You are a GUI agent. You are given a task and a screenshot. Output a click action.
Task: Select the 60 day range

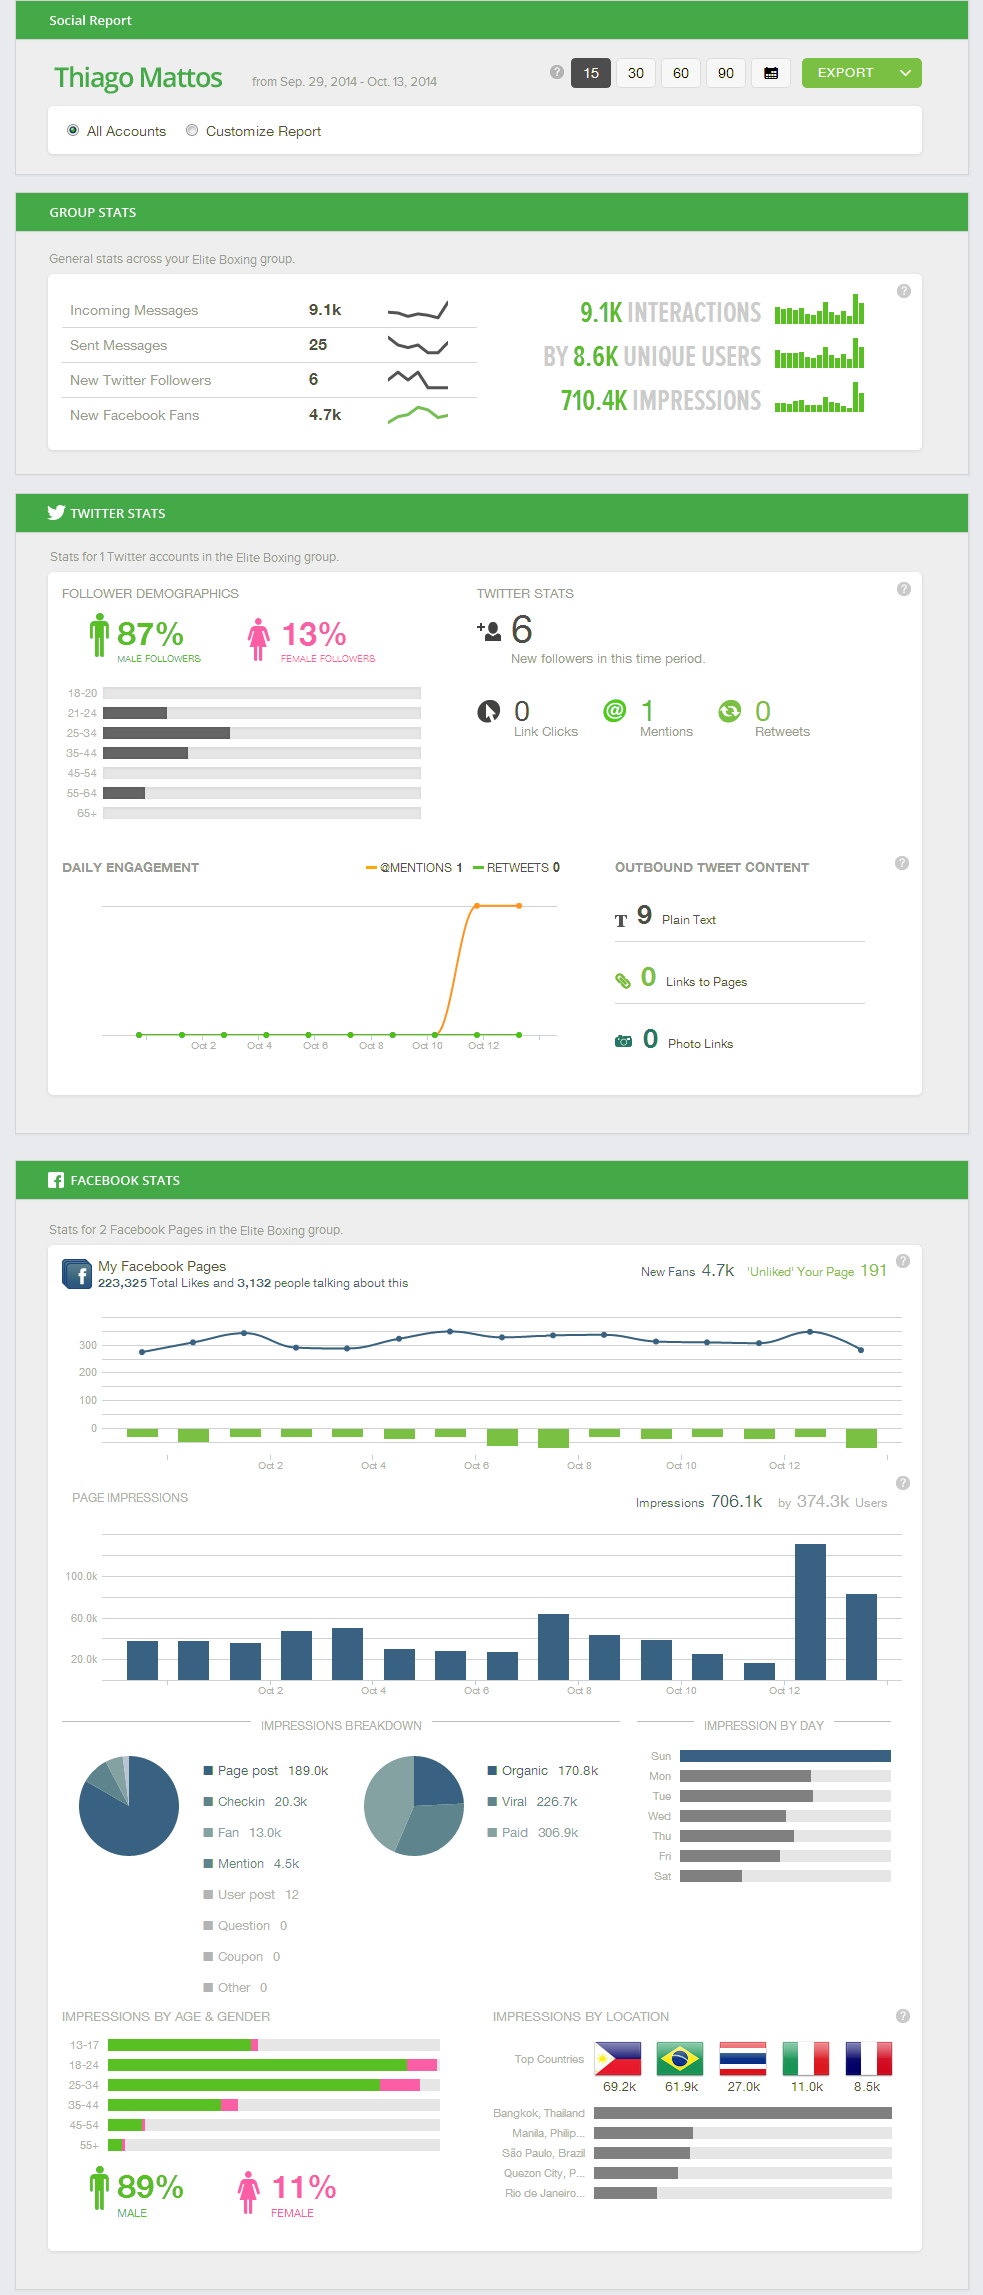pos(681,73)
